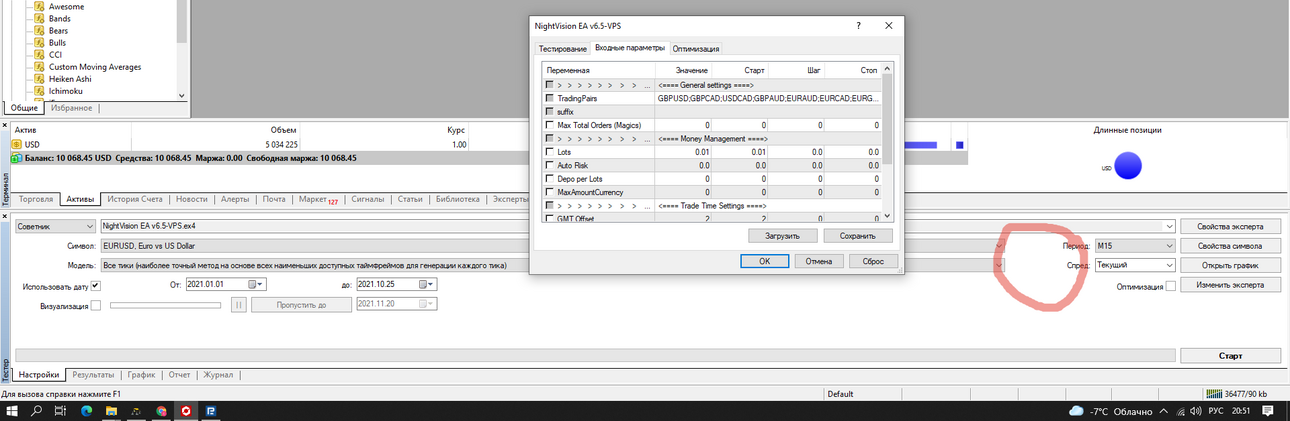Toggle the suffix parameter checkbox
The width and height of the screenshot is (1290, 421).
[x=549, y=111]
